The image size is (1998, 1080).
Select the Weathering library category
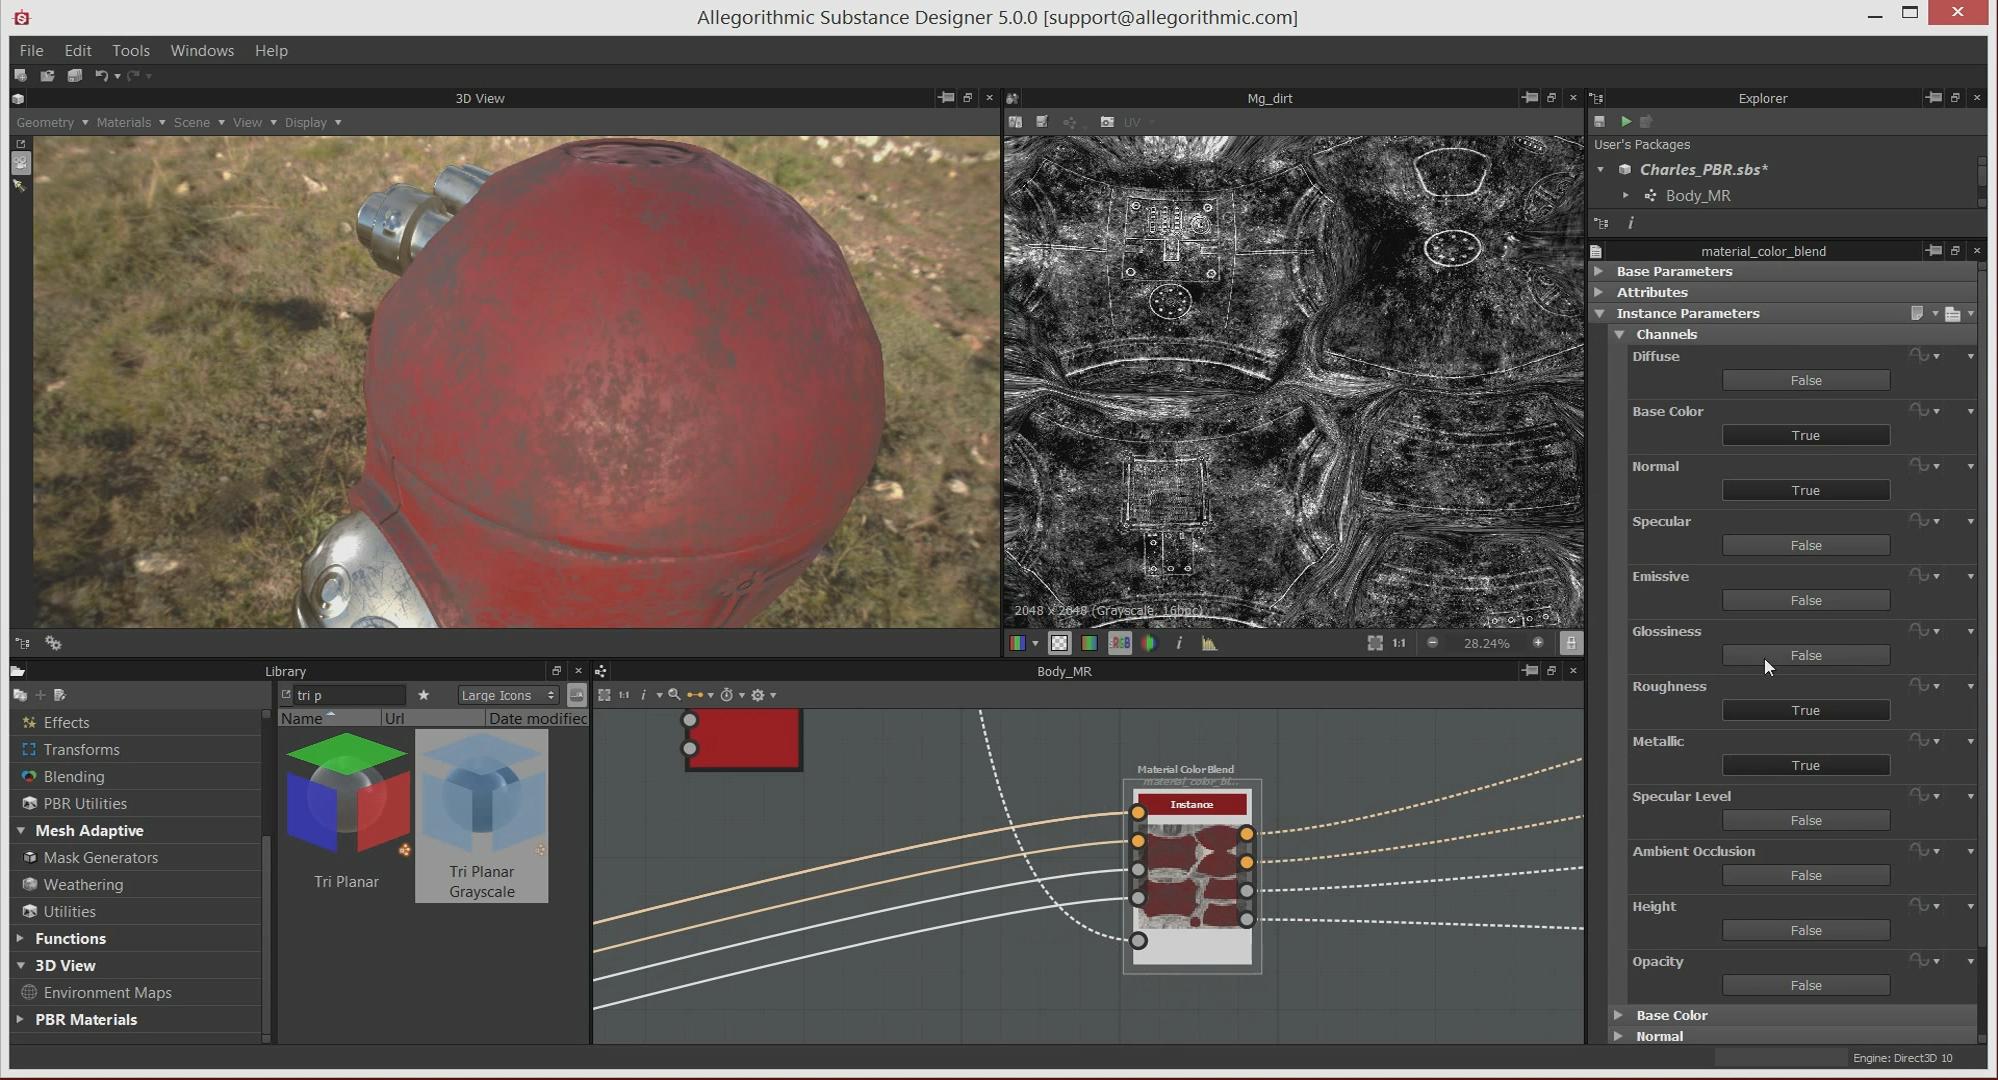83,884
